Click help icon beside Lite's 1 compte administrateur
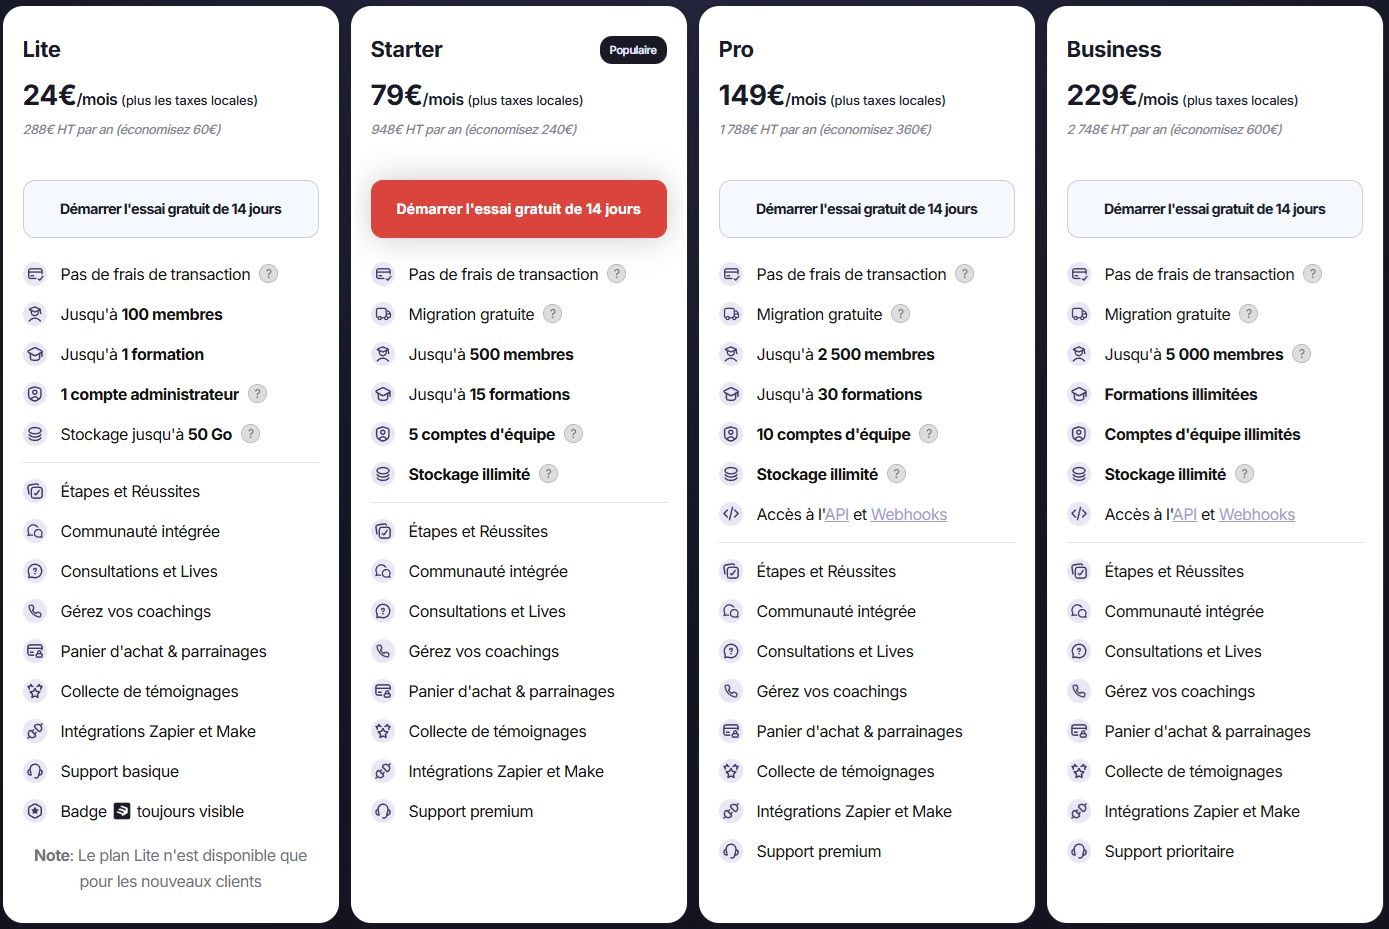Screen dimensions: 1389x929 coord(257,394)
